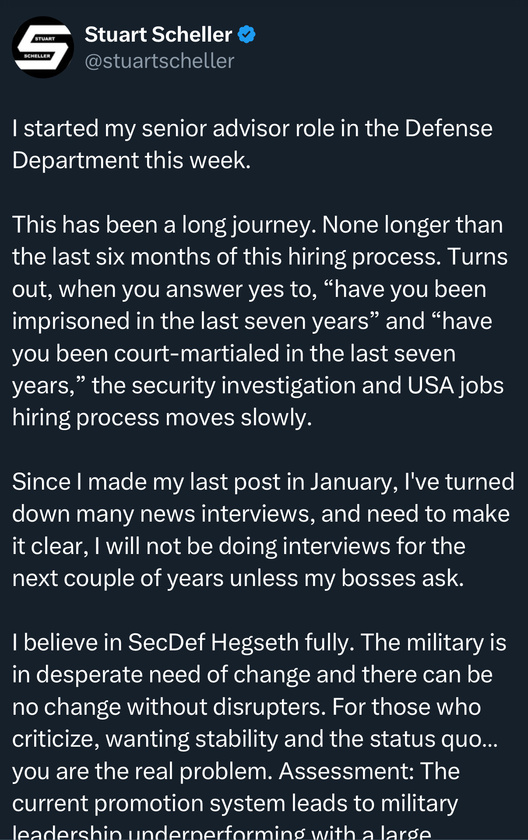Image resolution: width=528 pixels, height=840 pixels.
Task: Click the S logo inside the avatar
Action: [43, 47]
